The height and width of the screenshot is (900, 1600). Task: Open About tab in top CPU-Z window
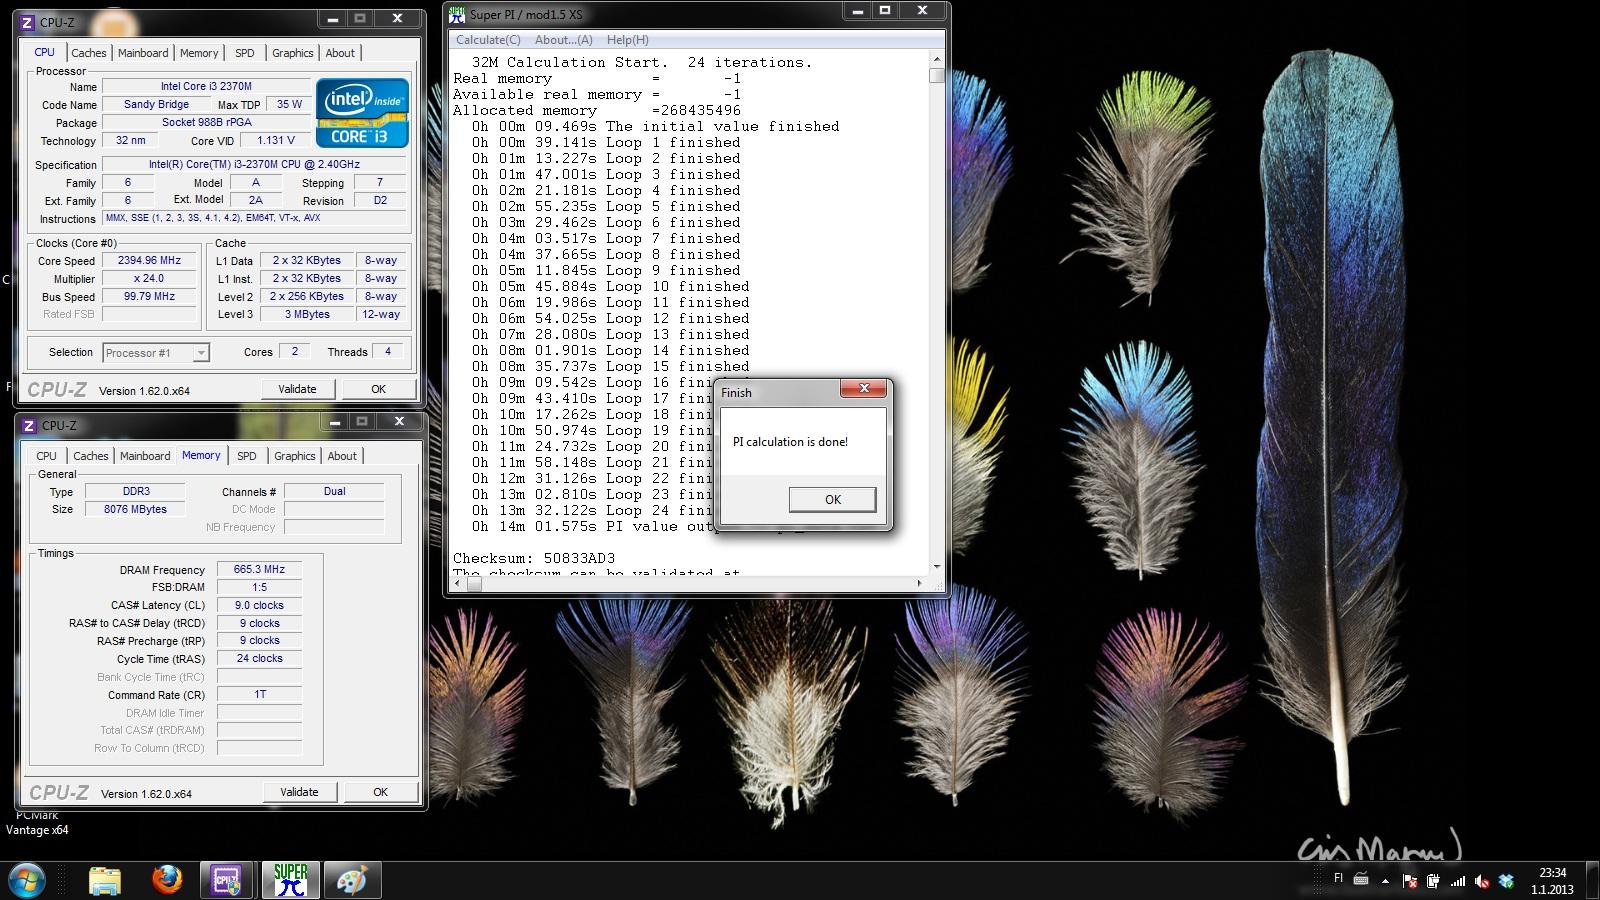pos(340,53)
